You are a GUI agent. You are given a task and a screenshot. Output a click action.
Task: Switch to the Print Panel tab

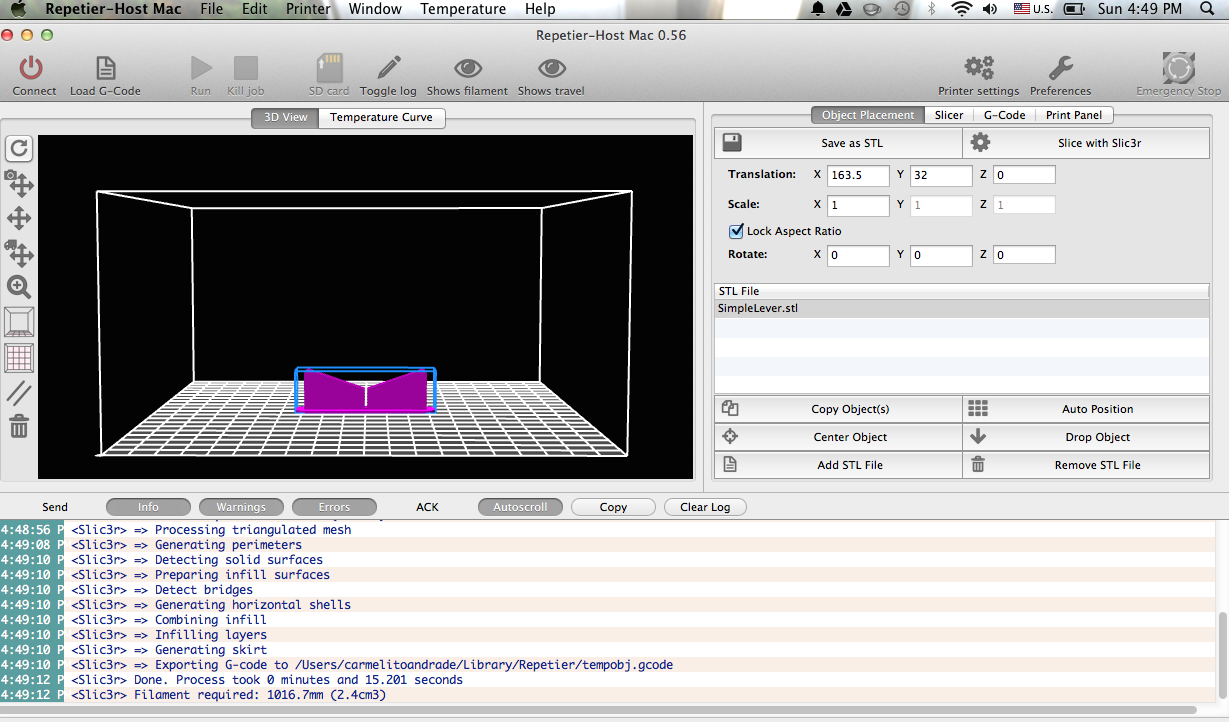coord(1074,115)
